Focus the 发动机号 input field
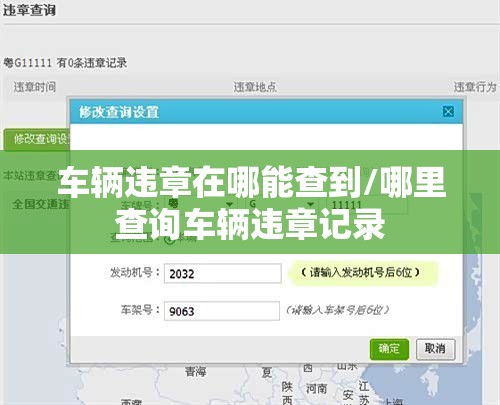This screenshot has height=405, width=500. coord(223,273)
